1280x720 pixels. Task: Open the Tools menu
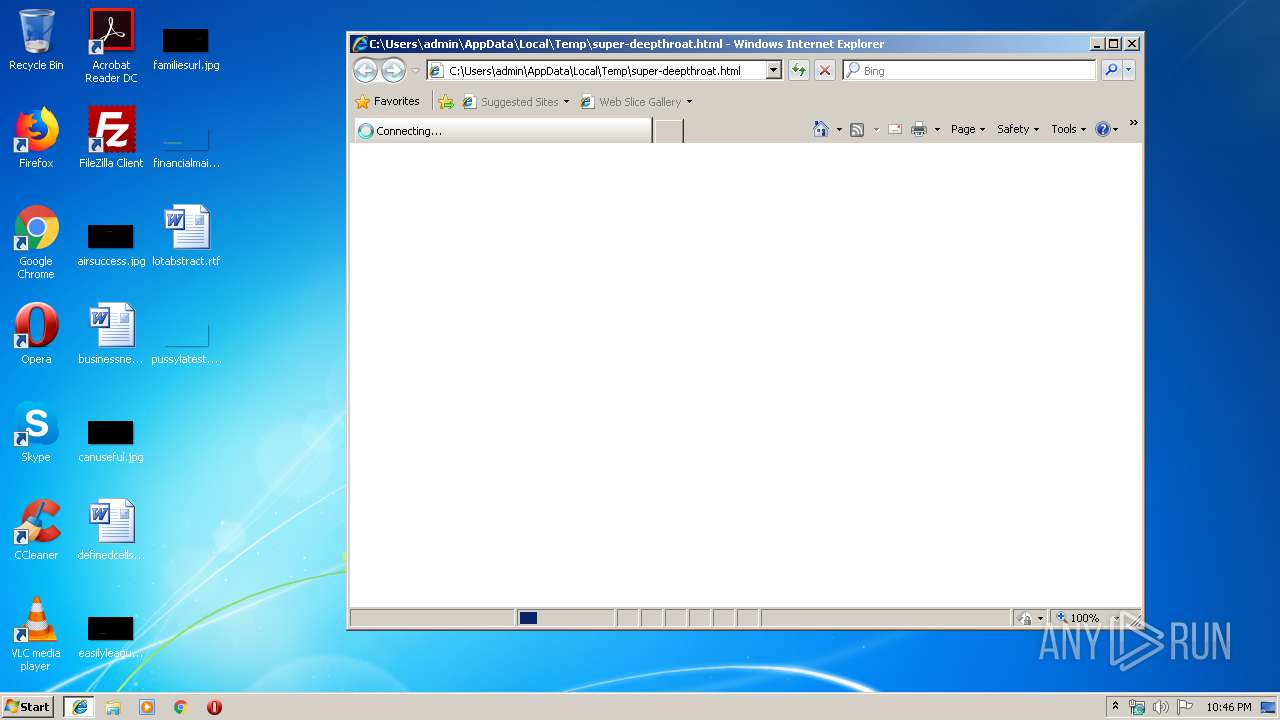coord(1068,129)
